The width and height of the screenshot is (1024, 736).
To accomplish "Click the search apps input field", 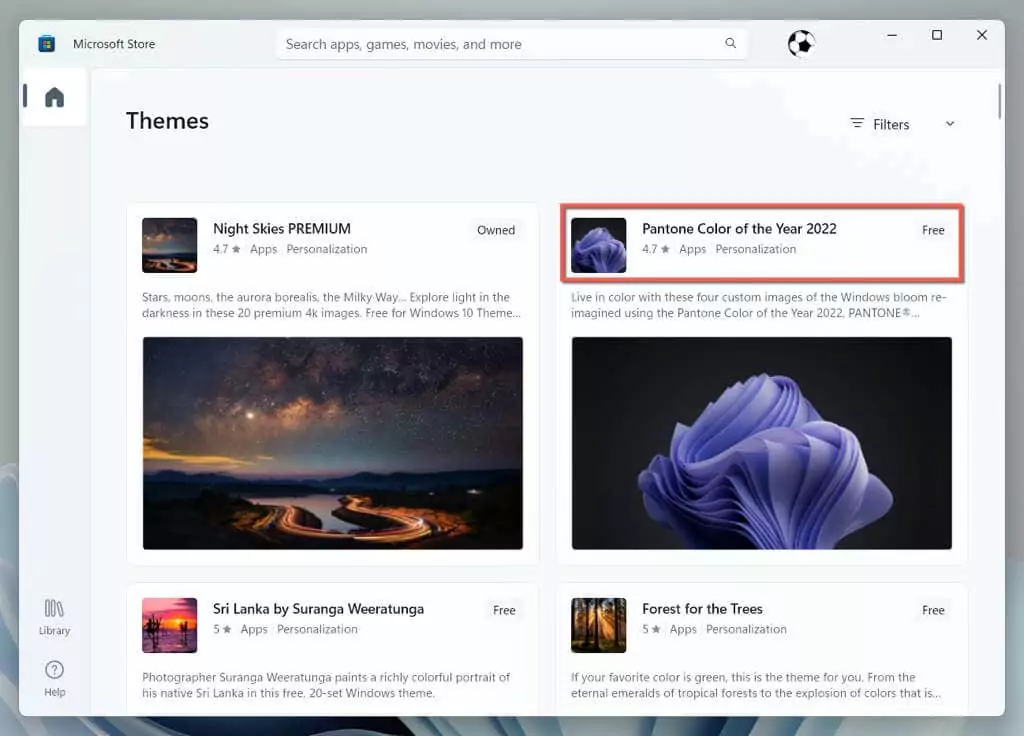I will [x=500, y=44].
